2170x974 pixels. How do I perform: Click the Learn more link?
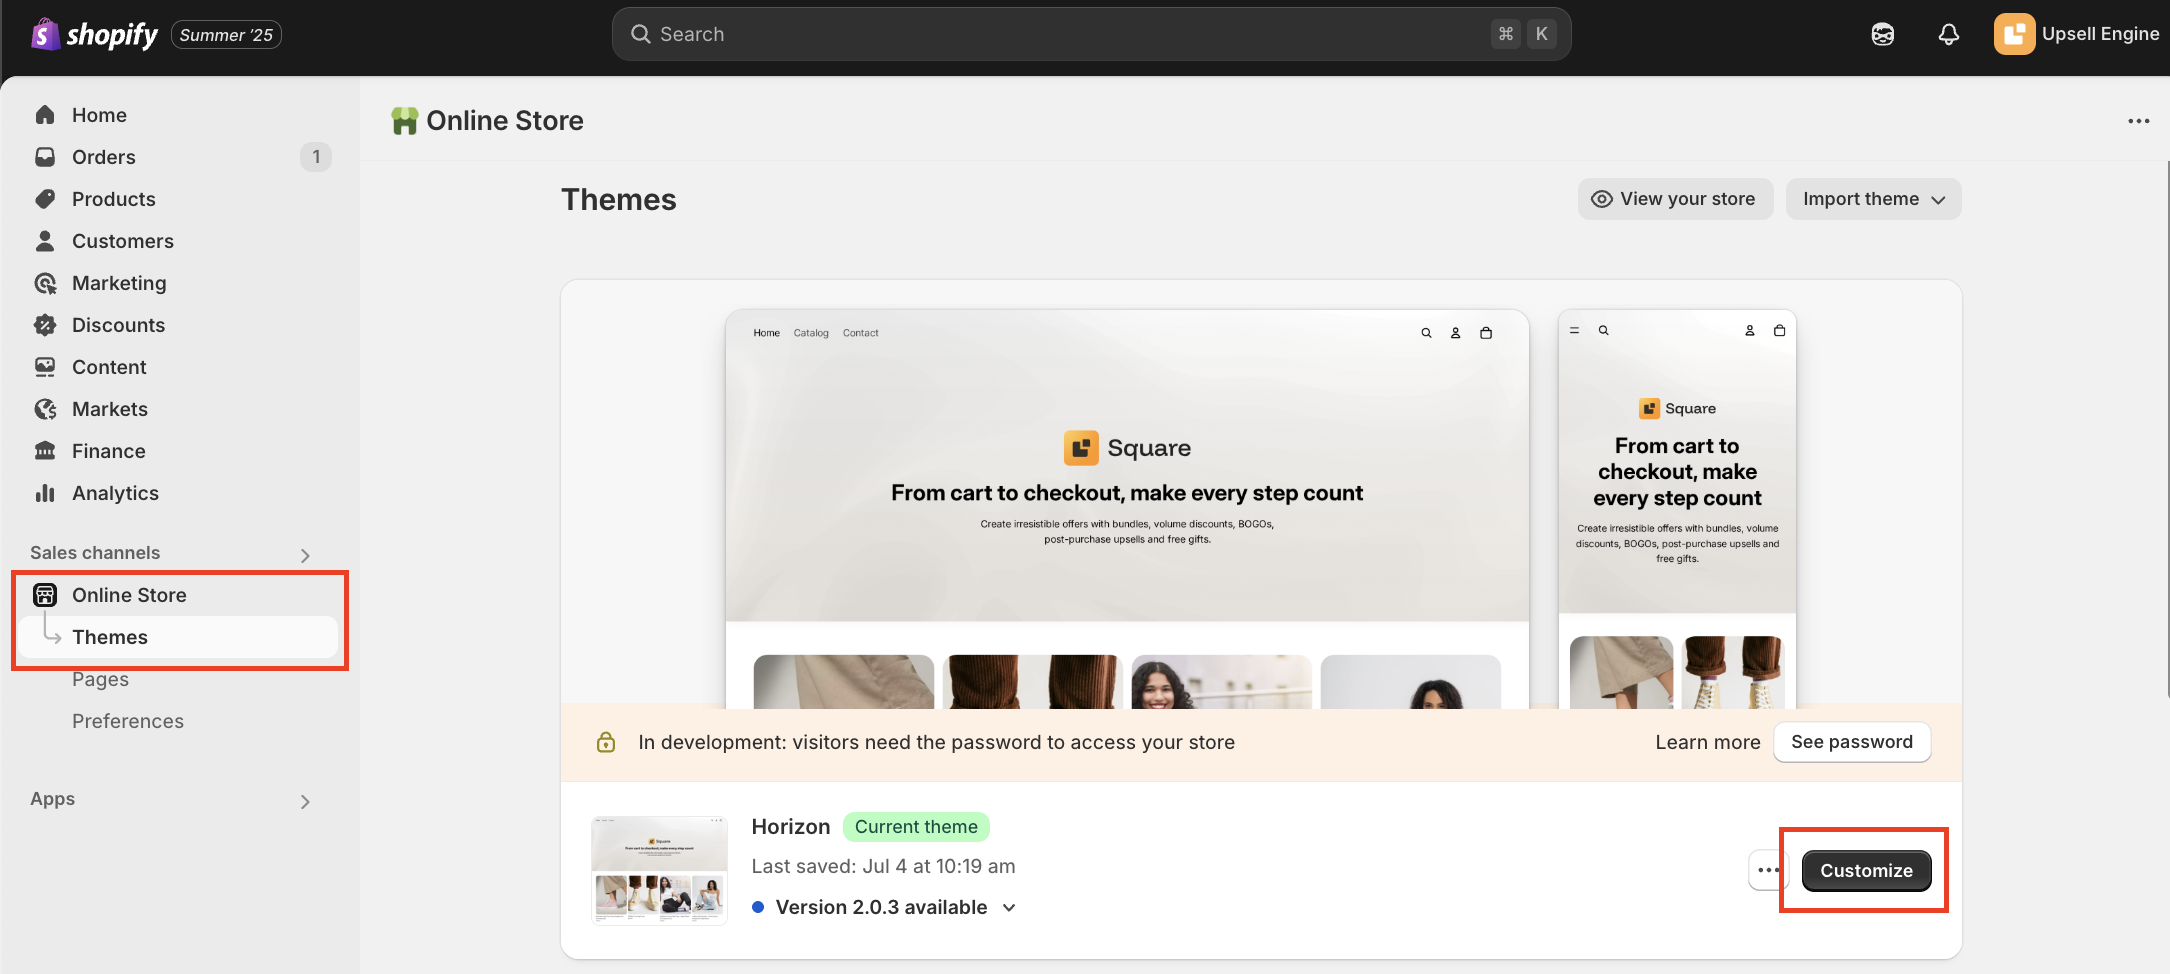pyautogui.click(x=1707, y=742)
